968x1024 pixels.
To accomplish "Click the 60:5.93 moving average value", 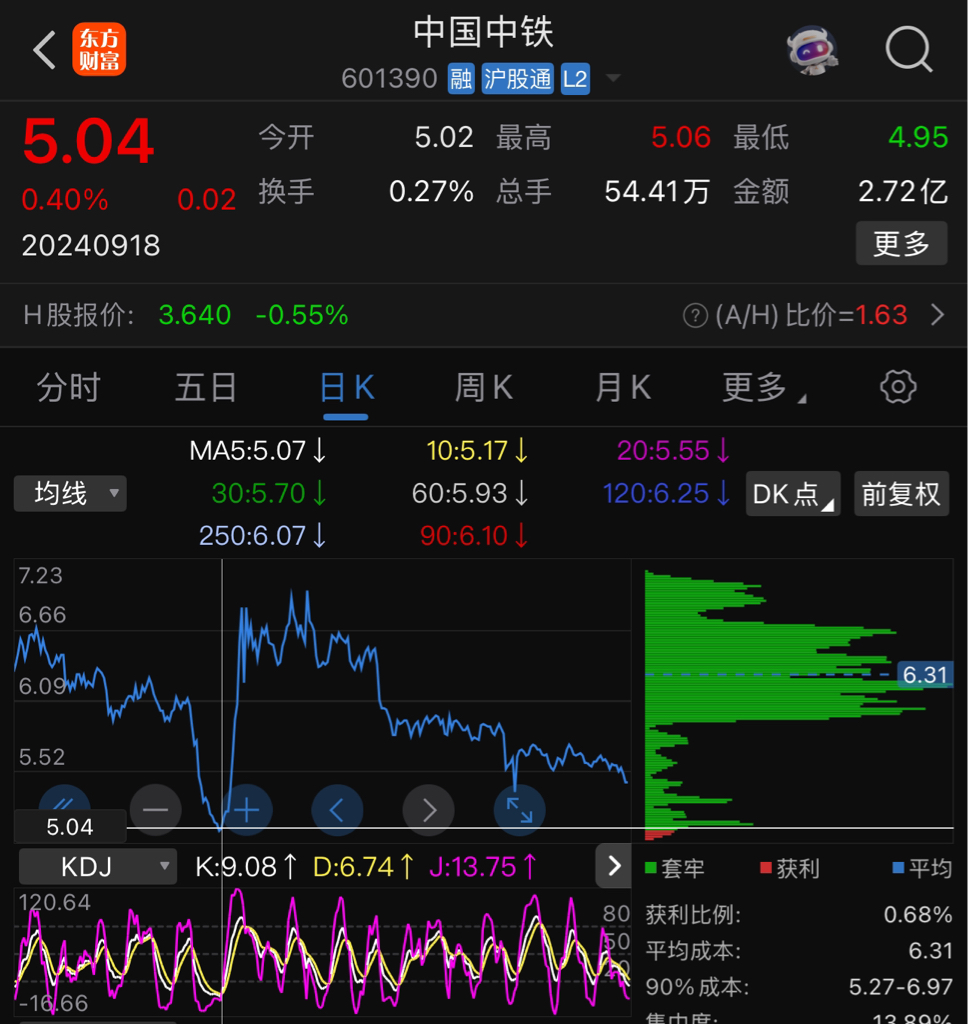I will (470, 493).
